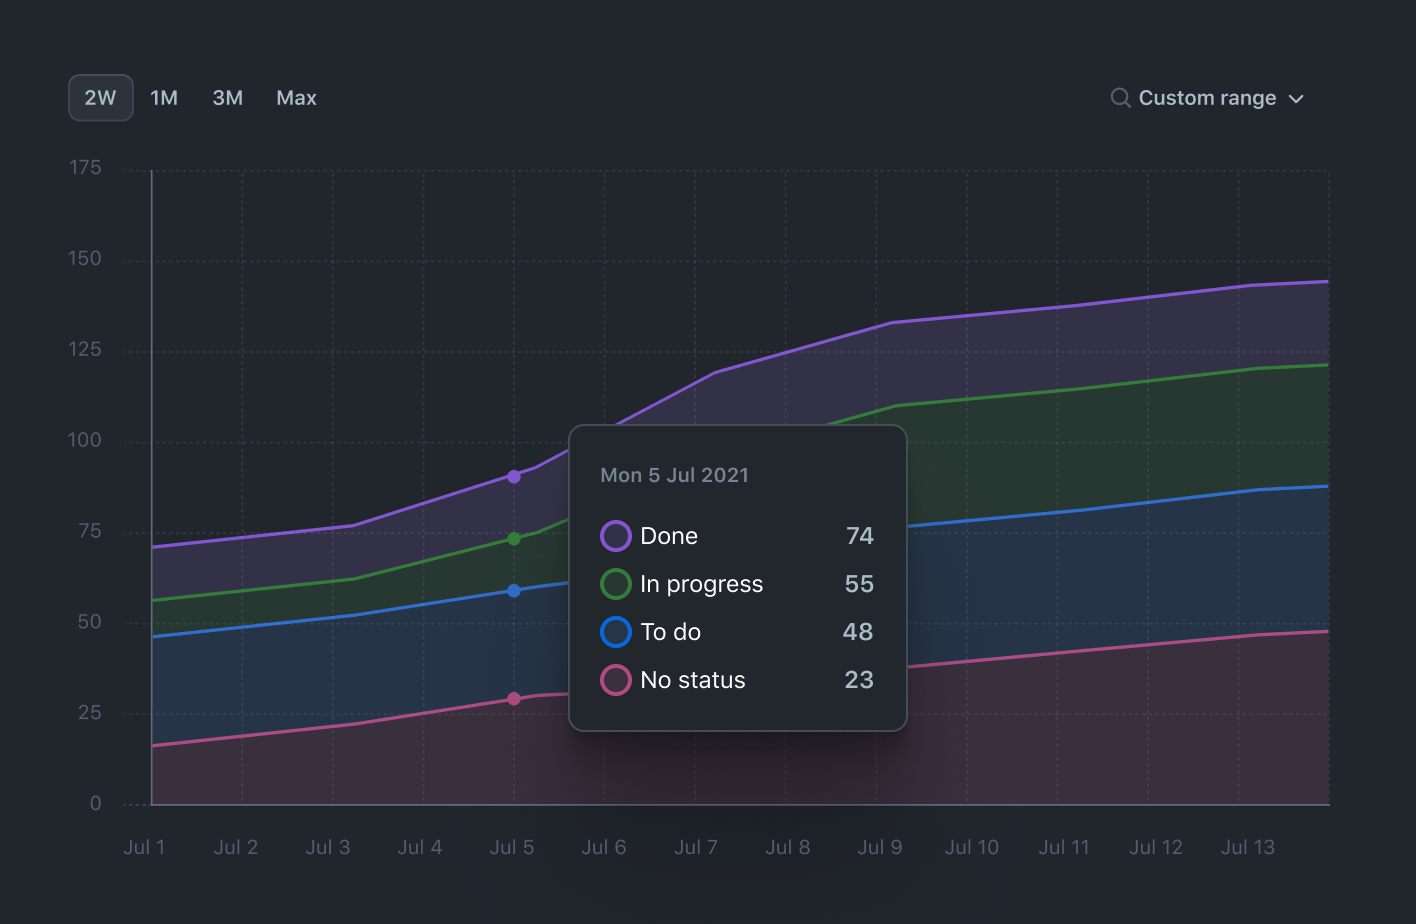Click the blue To do point on Jul 5
The image size is (1416, 924).
click(514, 591)
